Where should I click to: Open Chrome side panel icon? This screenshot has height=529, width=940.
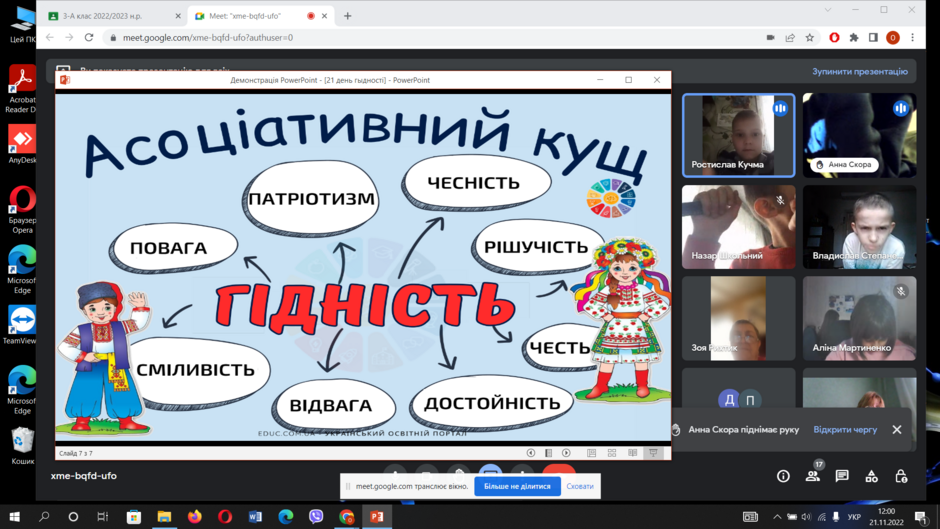pos(873,37)
